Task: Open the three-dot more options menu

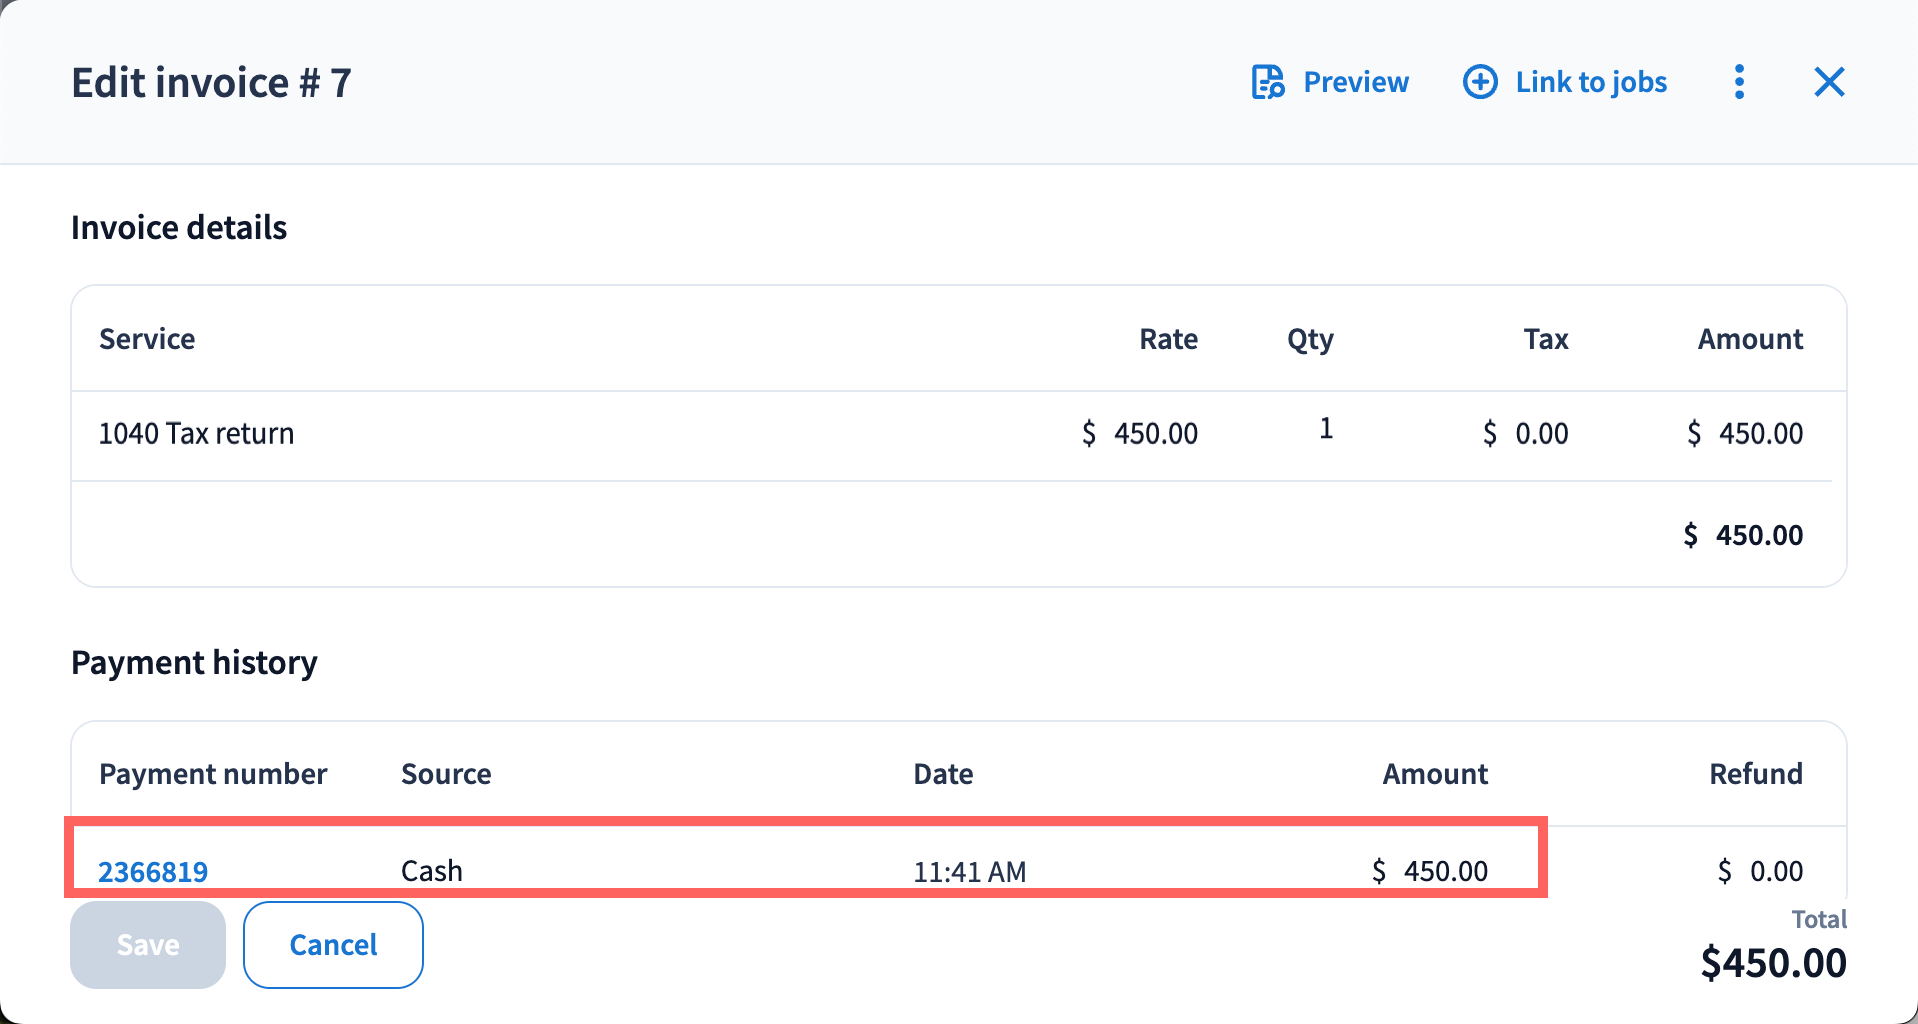Action: [1739, 82]
